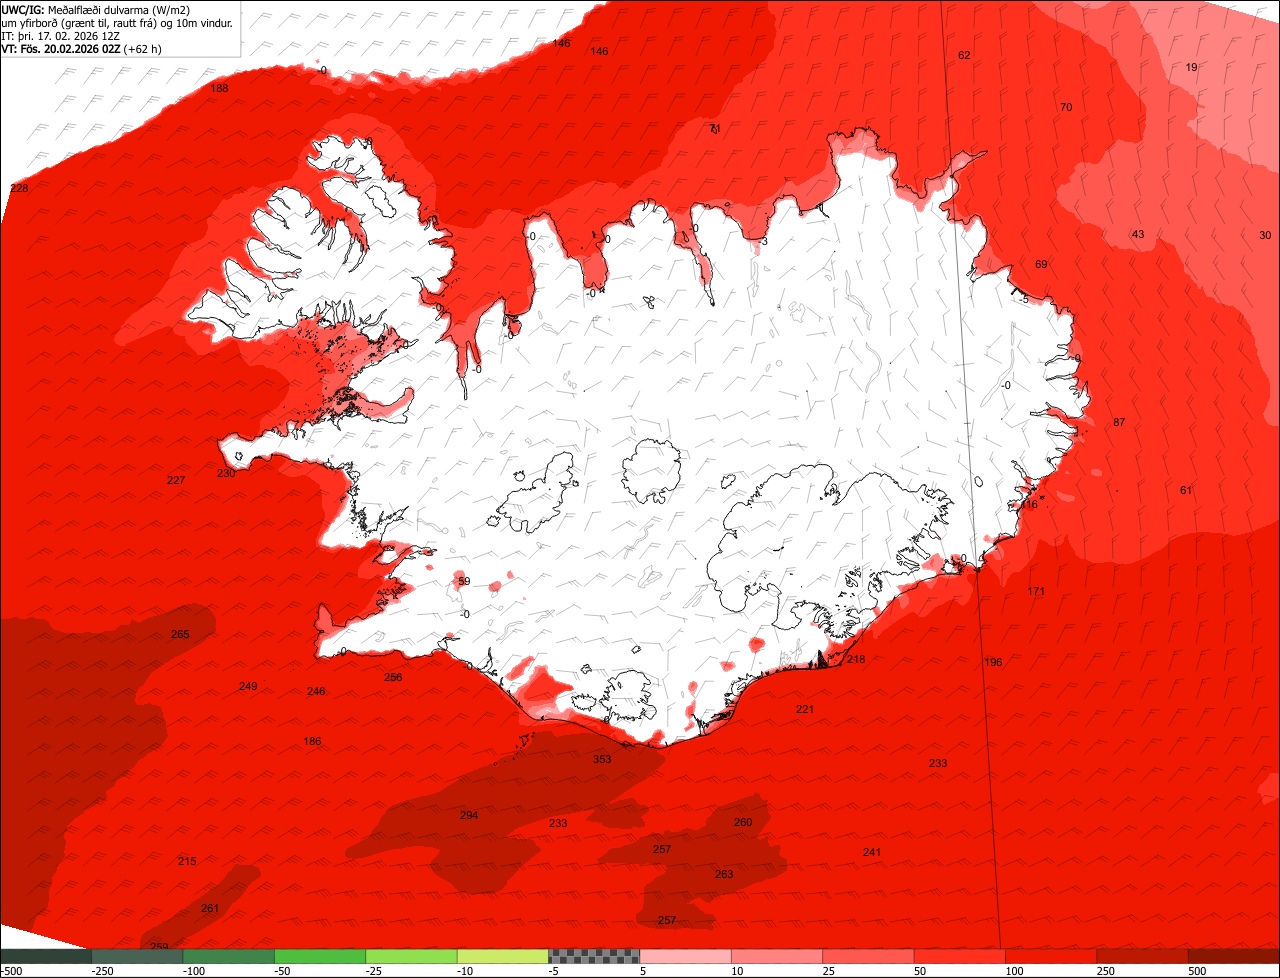
Task: Click the map value 221
Action: coord(805,709)
